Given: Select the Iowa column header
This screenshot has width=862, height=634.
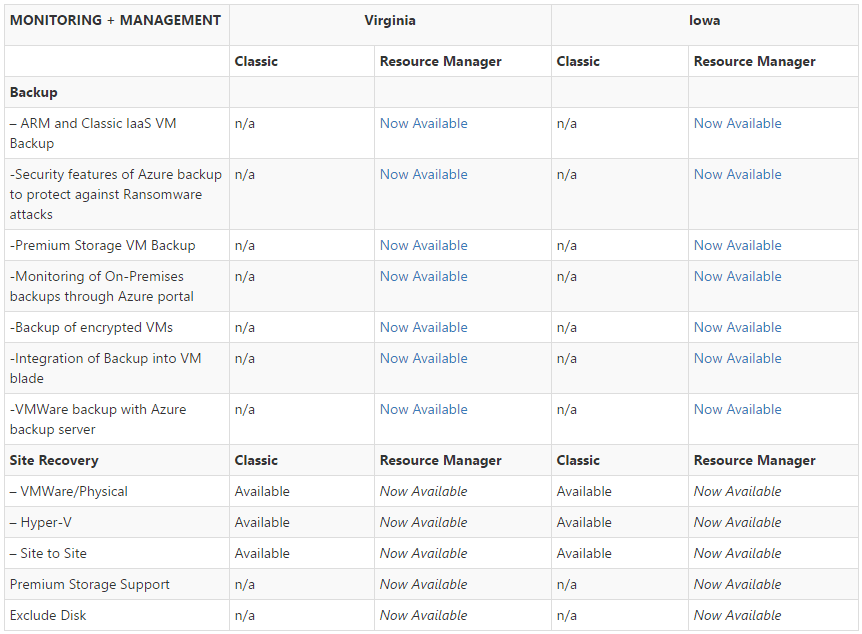Looking at the screenshot, I should [704, 20].
